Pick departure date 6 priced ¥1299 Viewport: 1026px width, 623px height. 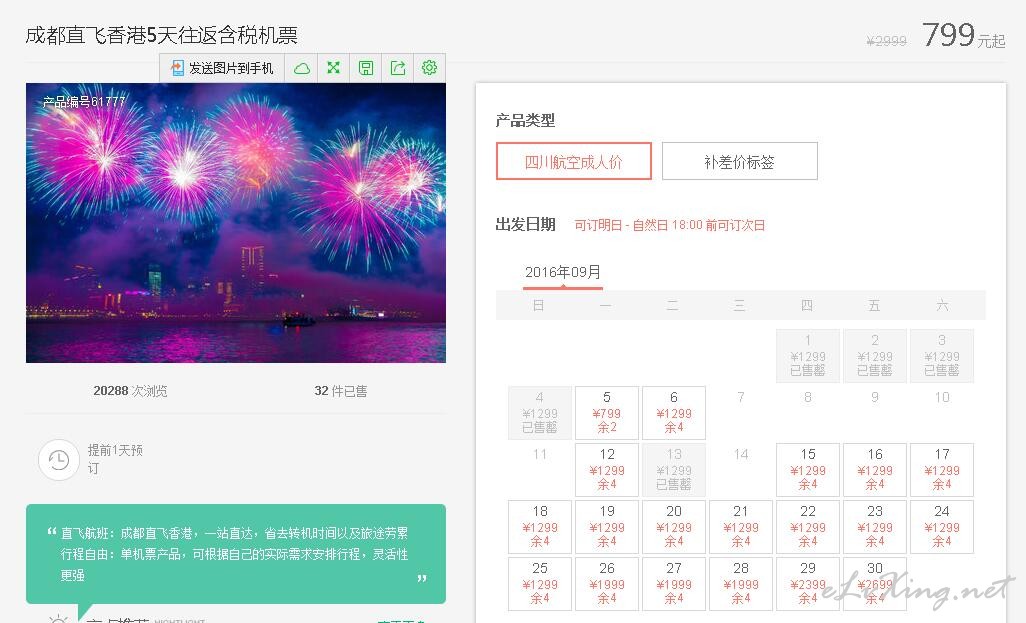(x=674, y=412)
